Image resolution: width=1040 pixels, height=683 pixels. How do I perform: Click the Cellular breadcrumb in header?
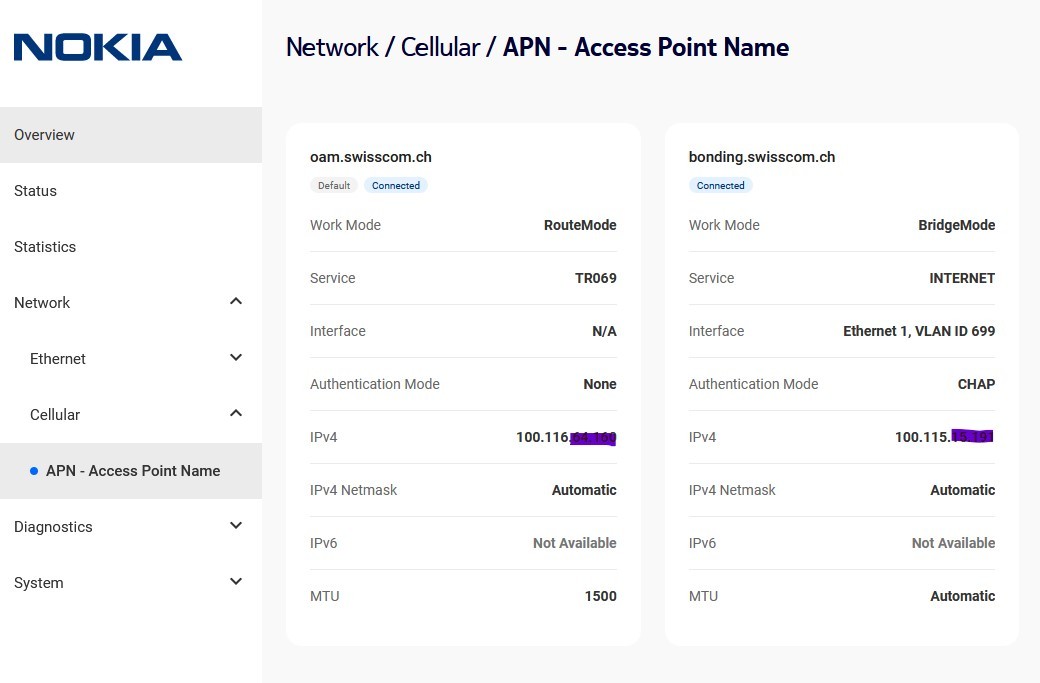[440, 47]
